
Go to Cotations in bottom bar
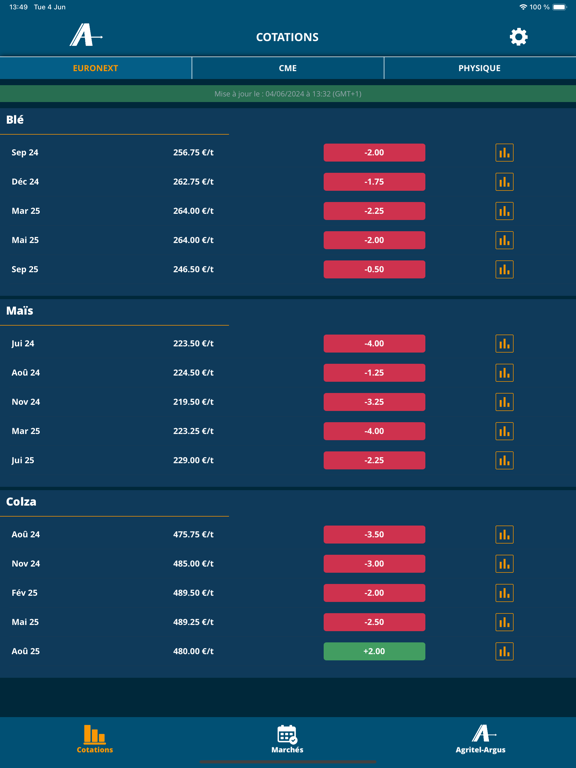coord(95,739)
